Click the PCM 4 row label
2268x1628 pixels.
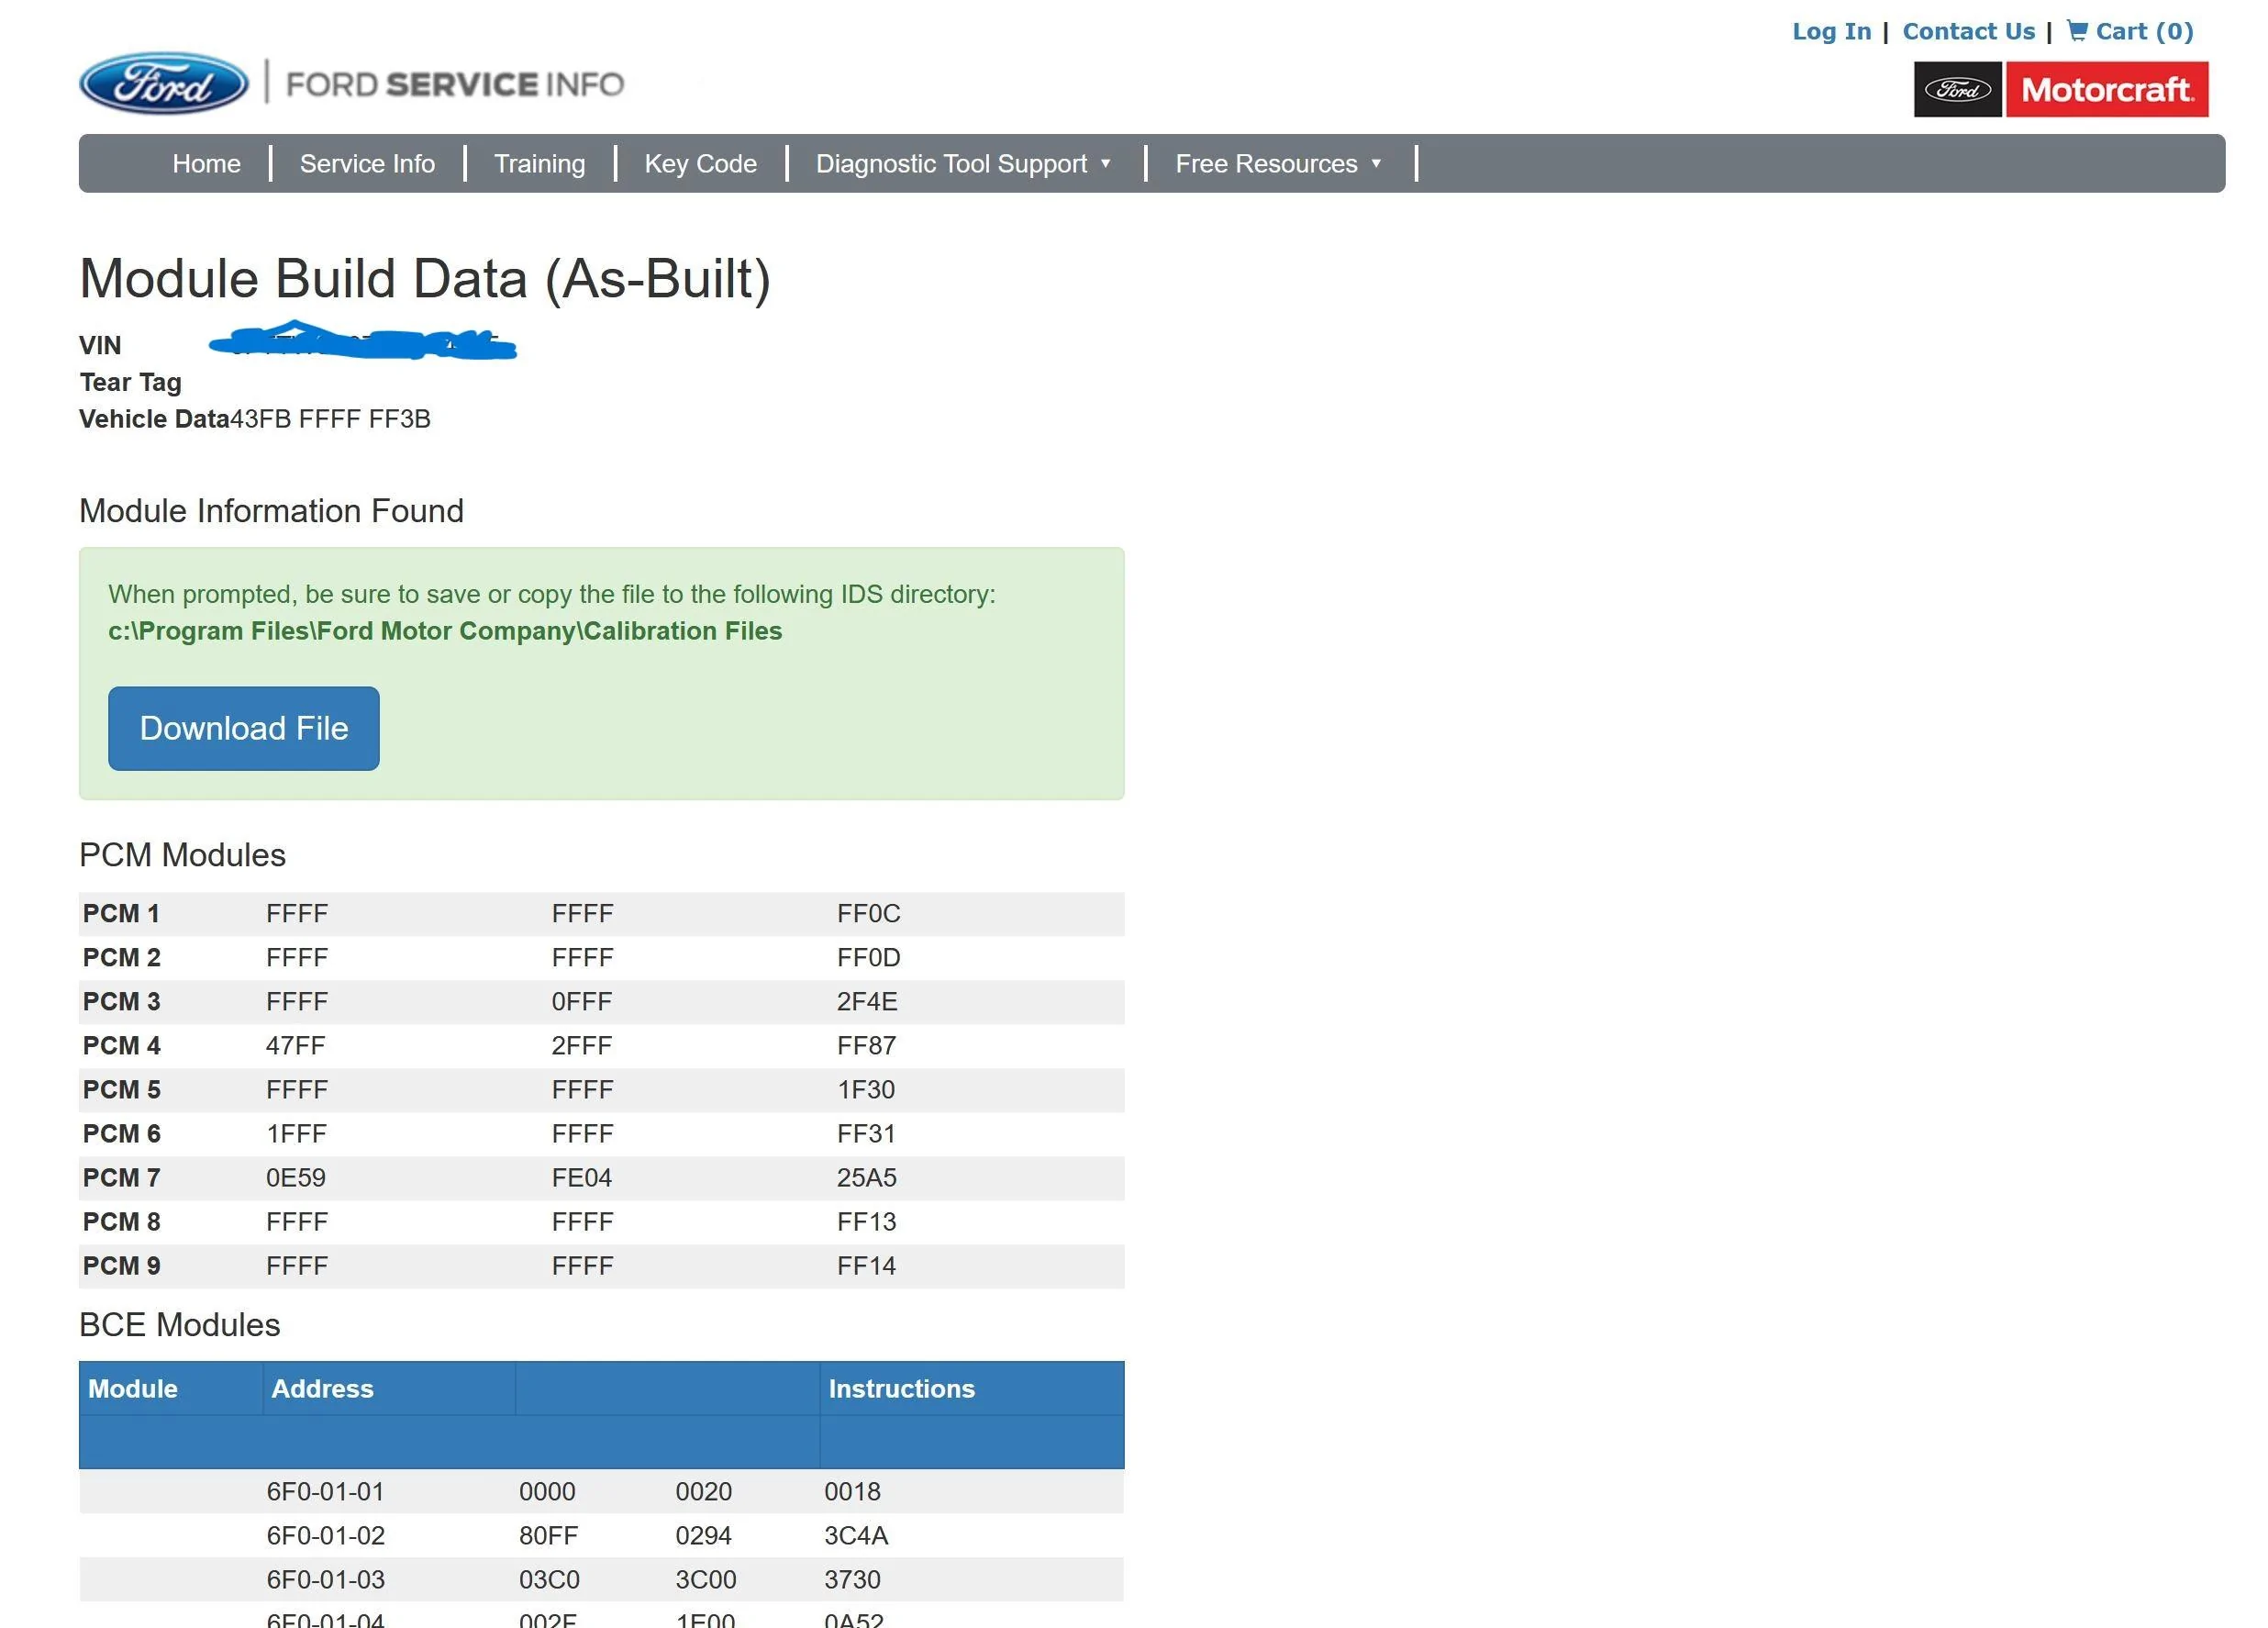(121, 1045)
